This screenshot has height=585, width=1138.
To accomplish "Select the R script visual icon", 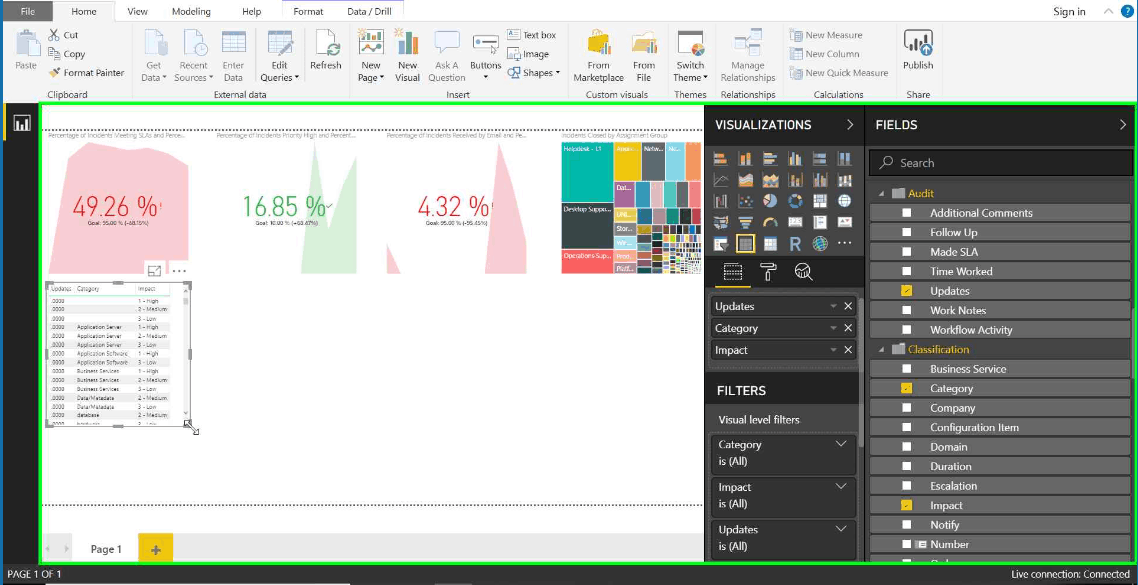I will (x=795, y=243).
